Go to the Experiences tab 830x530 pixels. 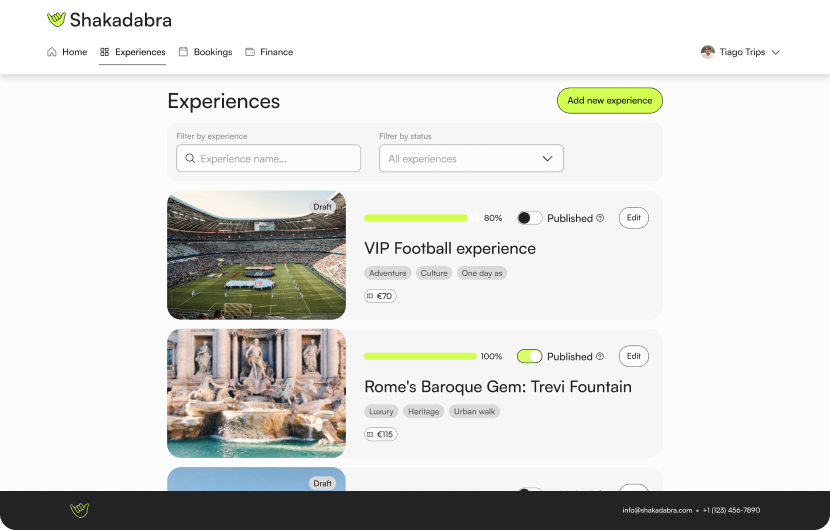coord(132,52)
